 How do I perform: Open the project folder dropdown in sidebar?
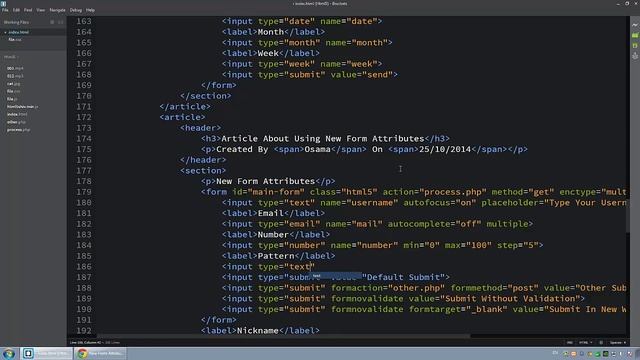tap(11, 57)
